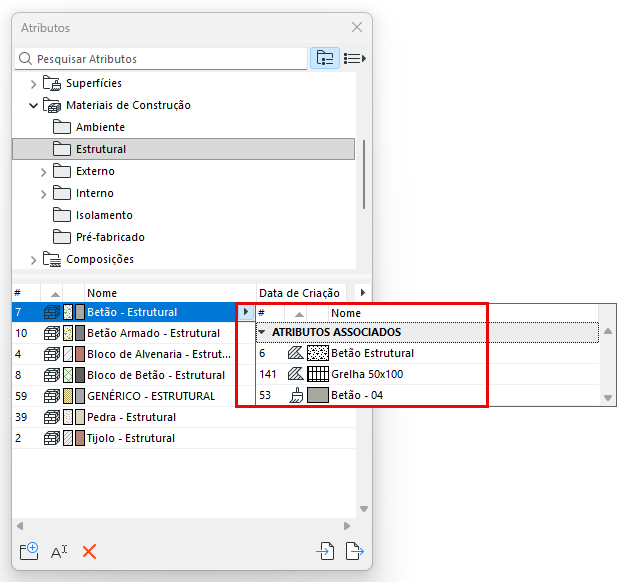626x582 pixels.
Task: Close the Atributos panel
Action: tap(357, 27)
